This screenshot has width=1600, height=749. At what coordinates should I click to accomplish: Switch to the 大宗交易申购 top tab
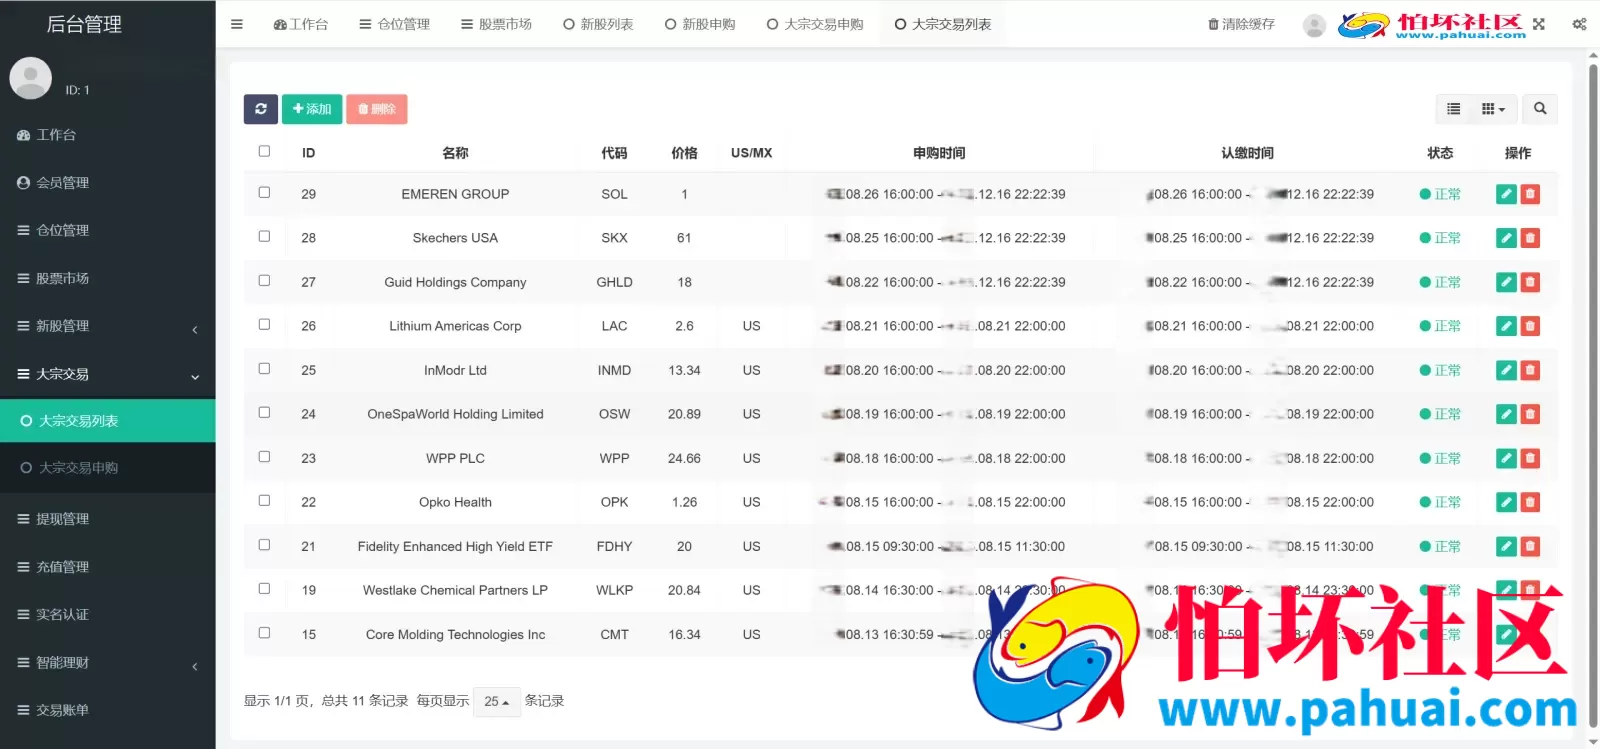click(x=815, y=24)
